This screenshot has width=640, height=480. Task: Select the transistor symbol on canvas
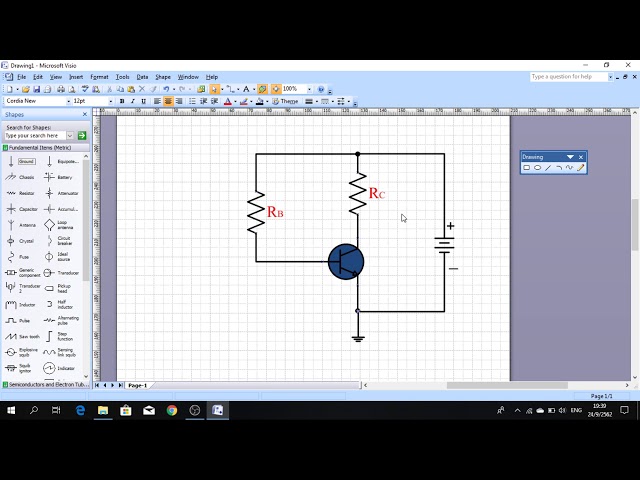click(x=346, y=262)
